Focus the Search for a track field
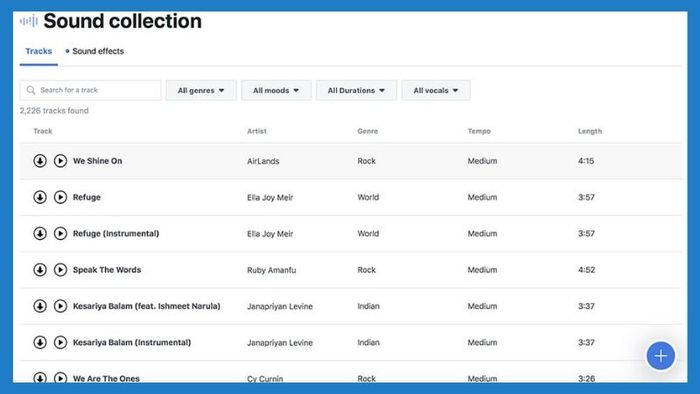Image resolution: width=700 pixels, height=394 pixels. click(90, 90)
